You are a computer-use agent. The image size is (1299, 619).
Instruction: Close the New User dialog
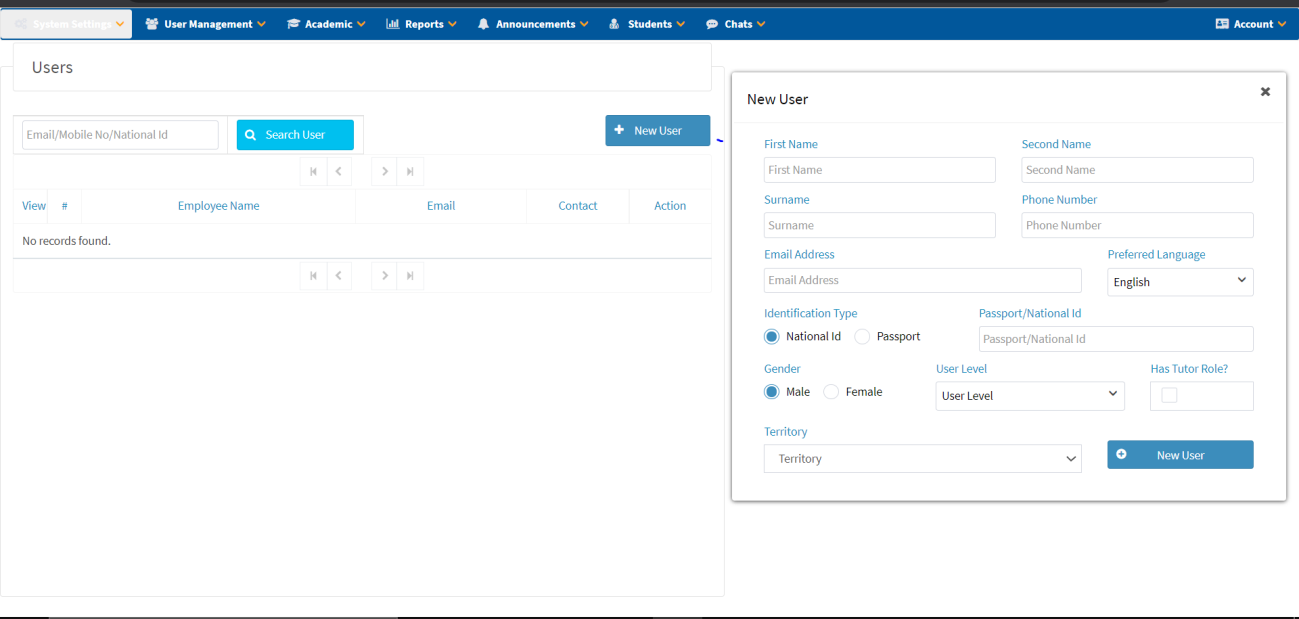(x=1265, y=92)
